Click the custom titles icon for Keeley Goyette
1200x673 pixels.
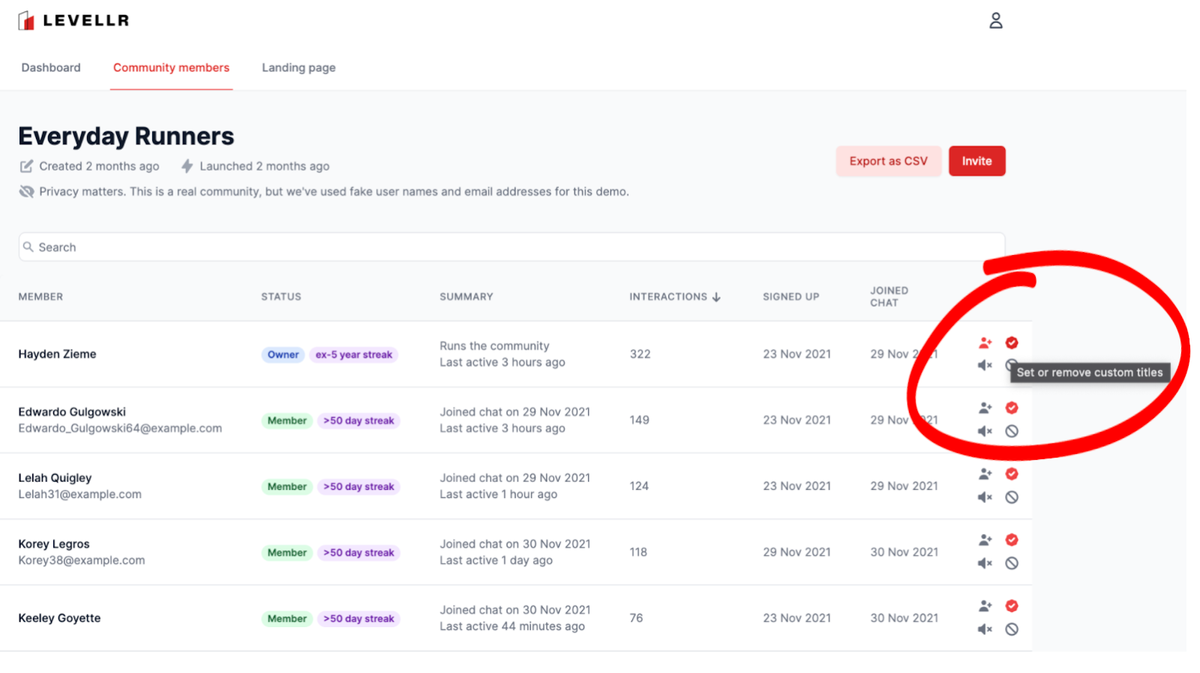pos(985,606)
